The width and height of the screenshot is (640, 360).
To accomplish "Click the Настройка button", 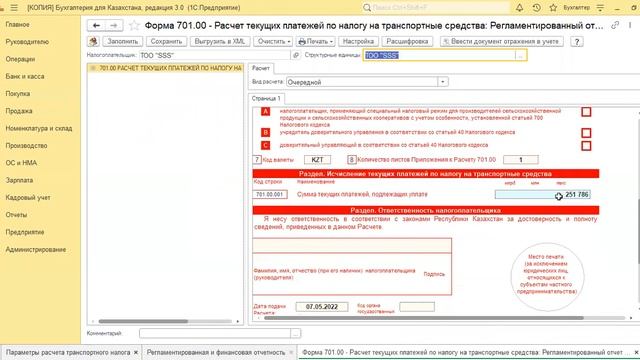I will pyautogui.click(x=358, y=41).
